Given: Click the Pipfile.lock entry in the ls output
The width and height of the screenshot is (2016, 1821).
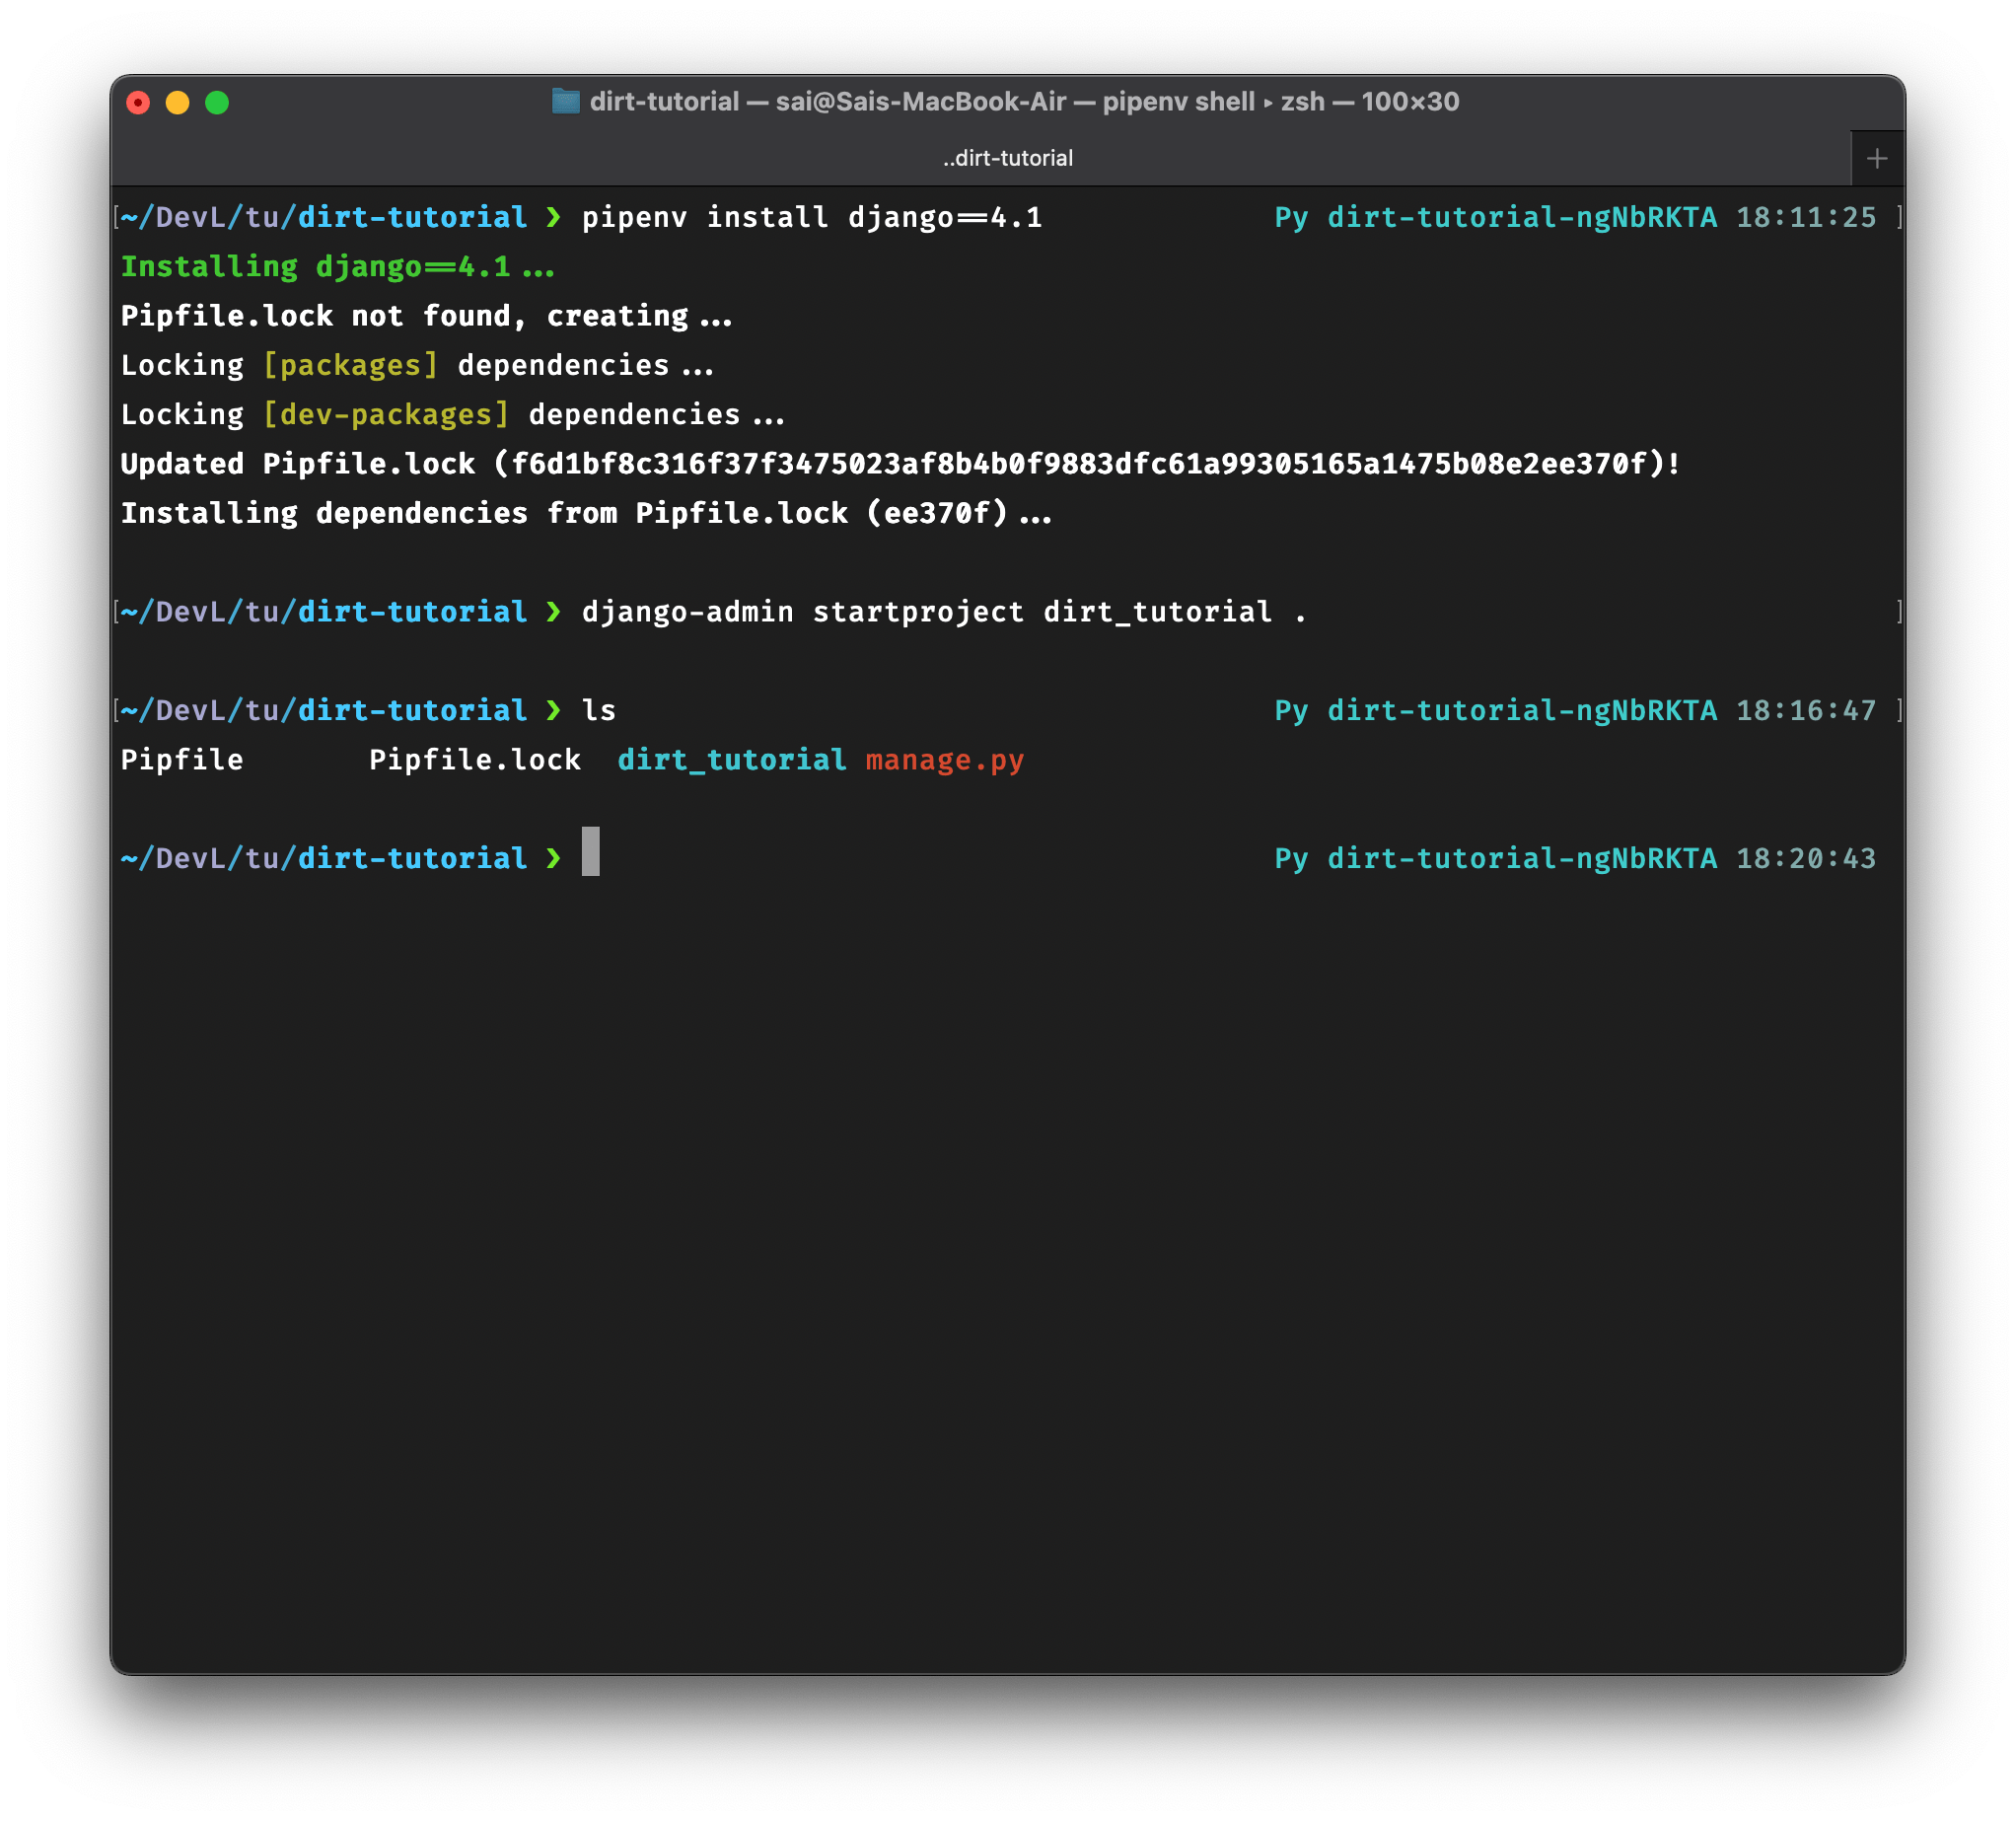Looking at the screenshot, I should pyautogui.click(x=475, y=760).
